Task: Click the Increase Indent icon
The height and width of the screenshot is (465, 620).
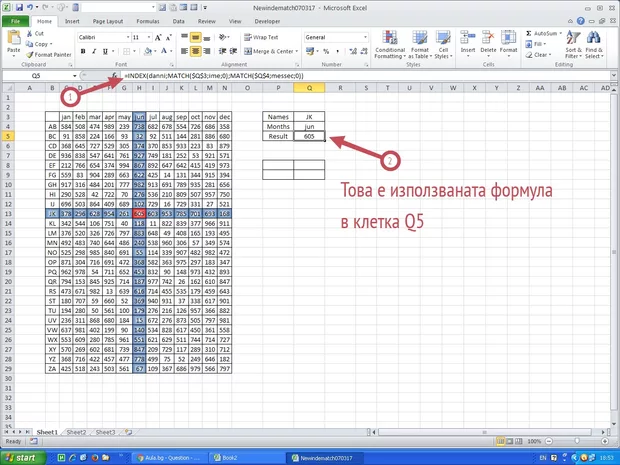Action: click(x=234, y=51)
